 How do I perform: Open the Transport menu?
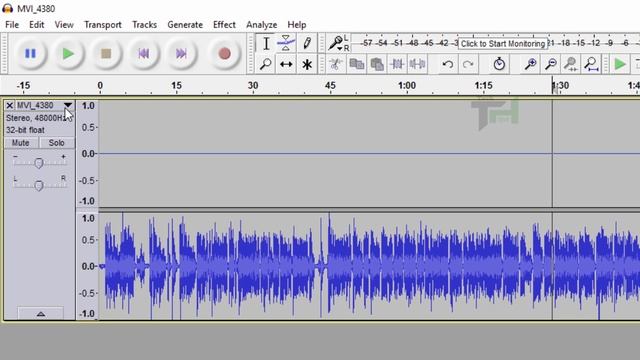click(103, 24)
